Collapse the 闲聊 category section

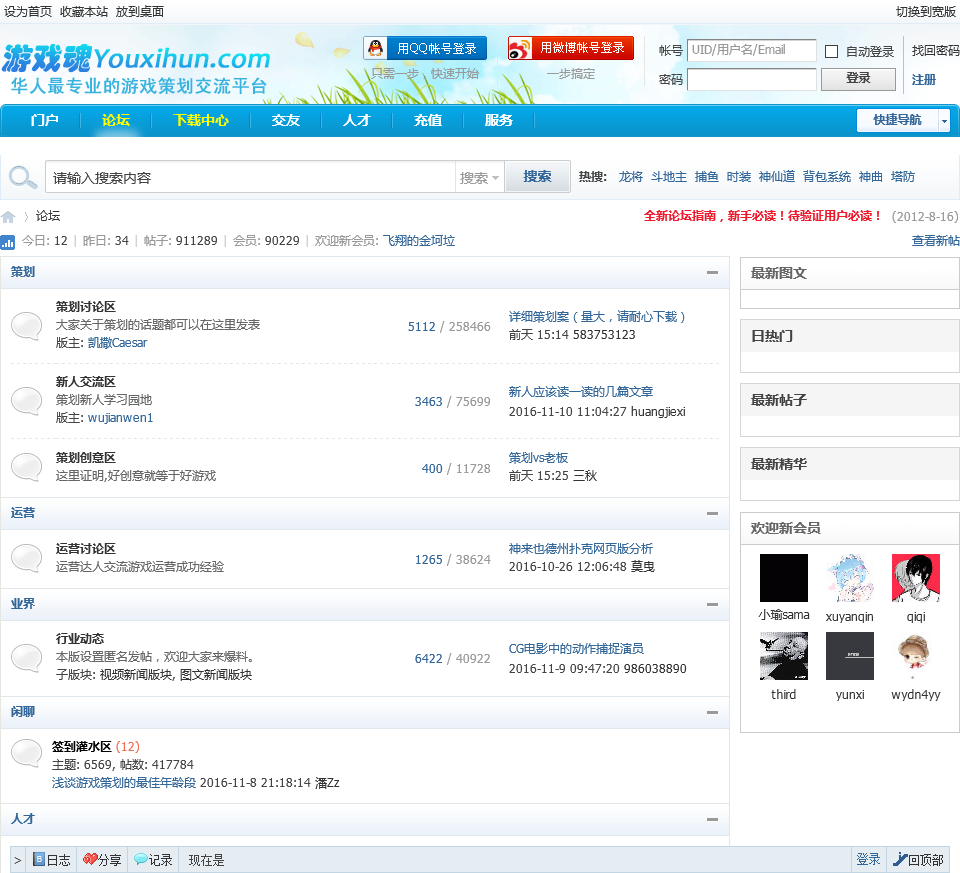[712, 712]
